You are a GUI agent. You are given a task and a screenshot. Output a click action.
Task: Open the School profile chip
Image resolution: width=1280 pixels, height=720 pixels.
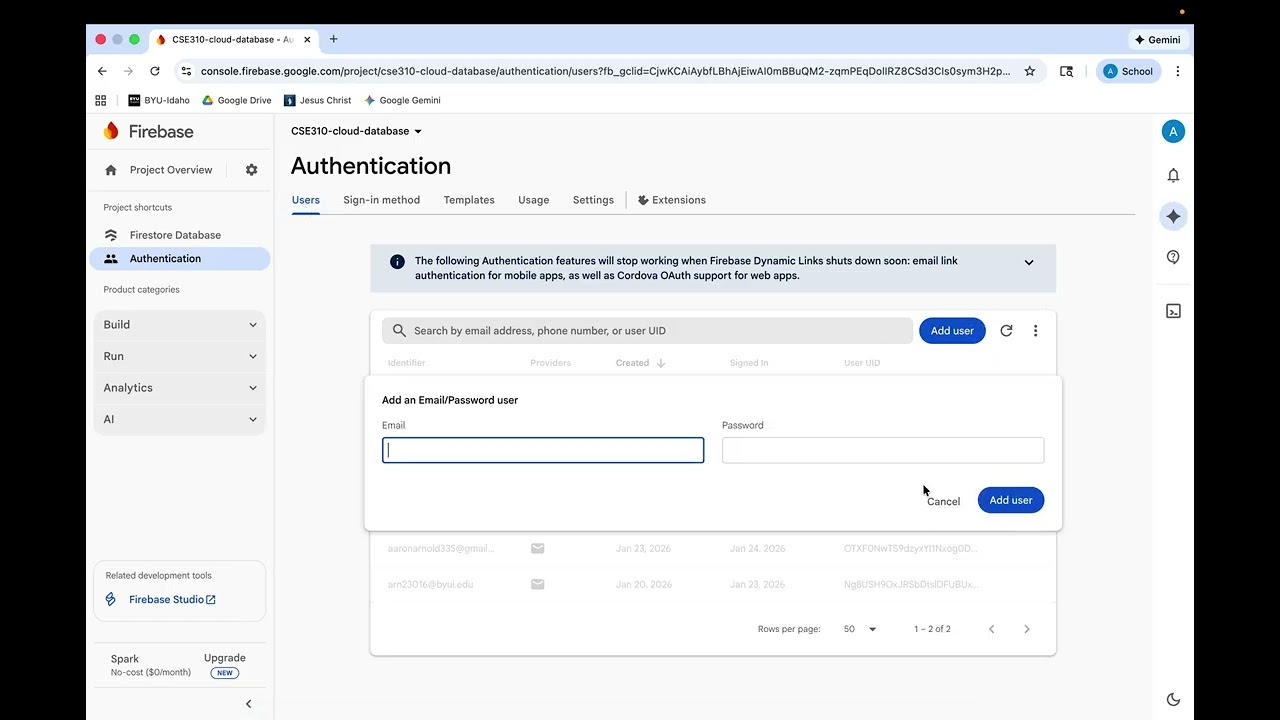(1128, 71)
